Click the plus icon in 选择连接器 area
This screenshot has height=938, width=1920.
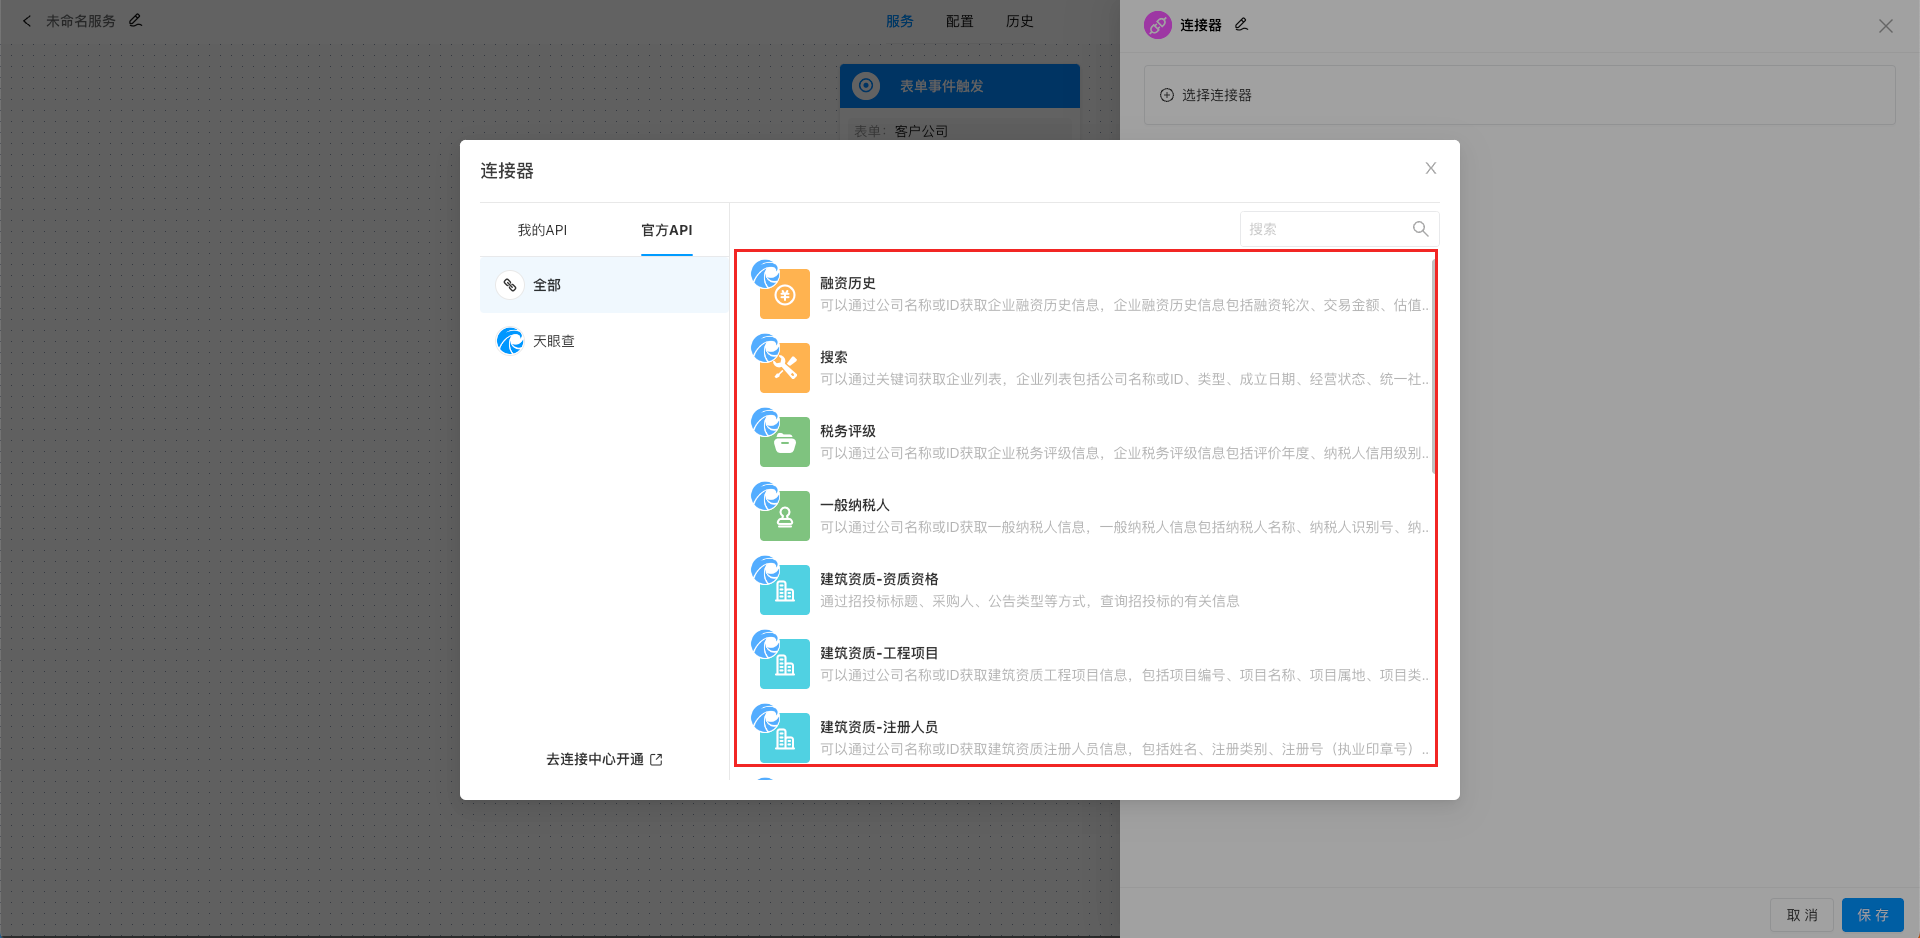[x=1166, y=94]
